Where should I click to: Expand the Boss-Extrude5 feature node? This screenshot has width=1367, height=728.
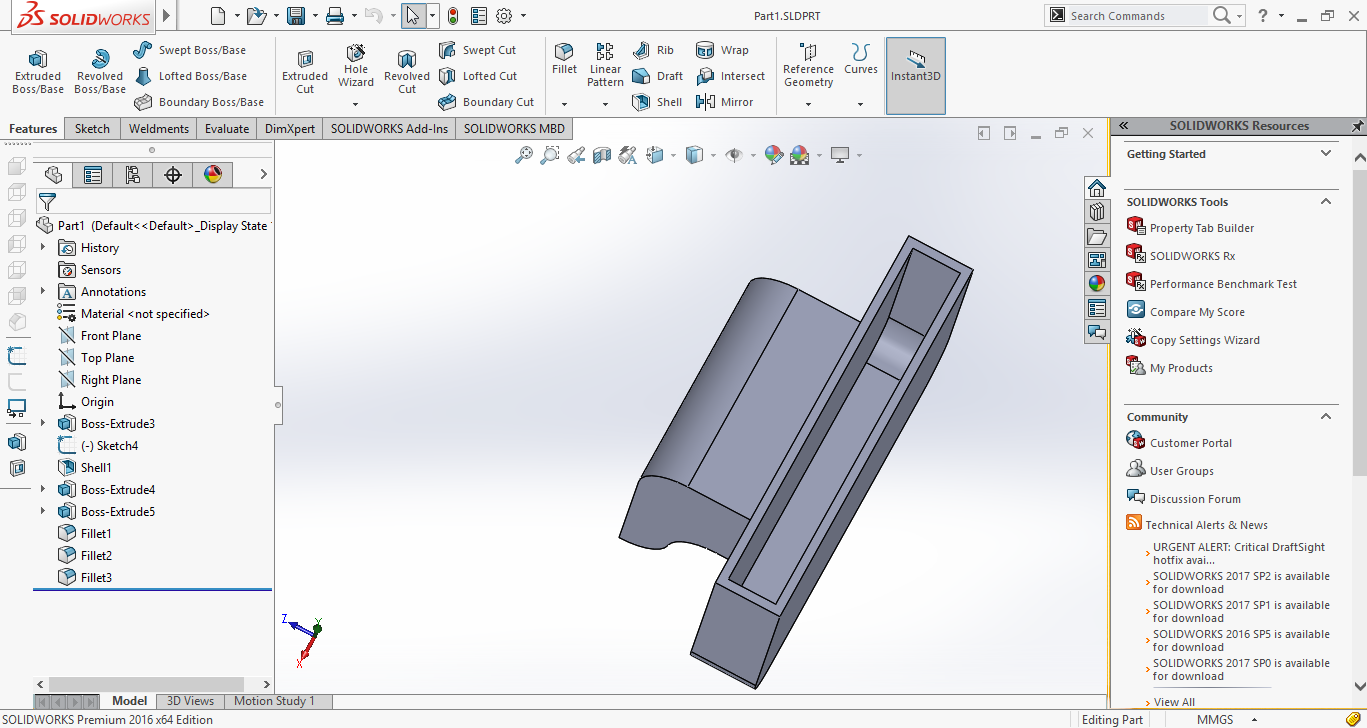pyautogui.click(x=43, y=511)
